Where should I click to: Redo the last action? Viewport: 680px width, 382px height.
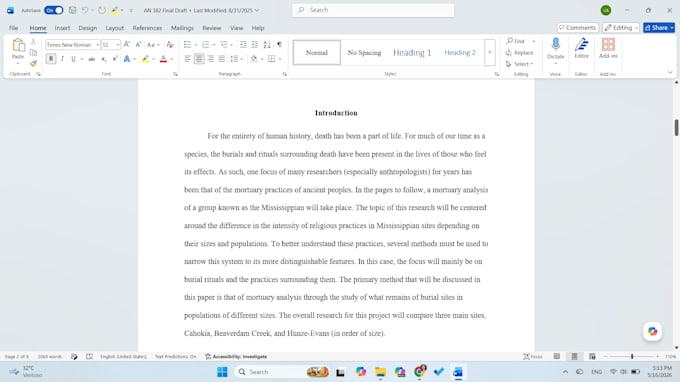pos(101,10)
